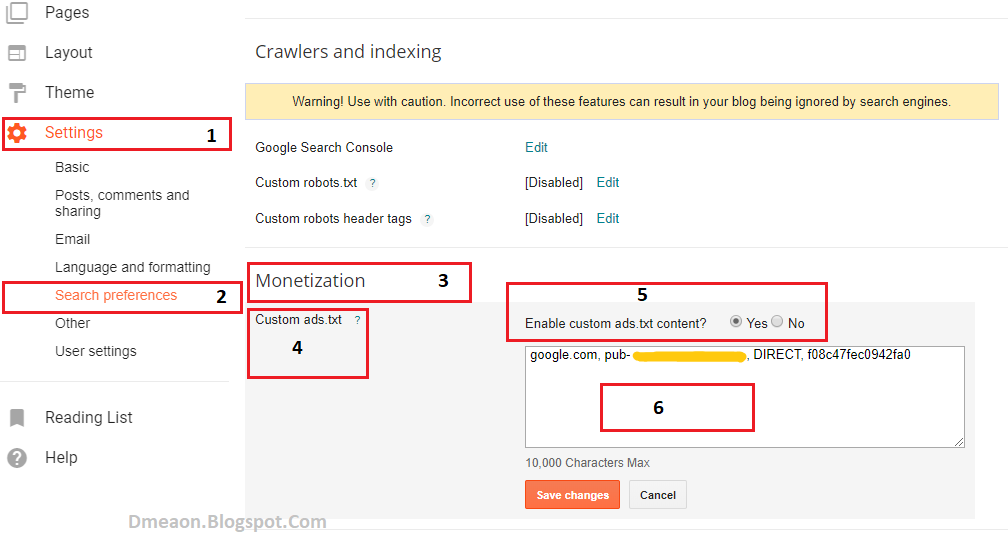
Task: Click the Theme paint roller icon
Action: tap(17, 93)
